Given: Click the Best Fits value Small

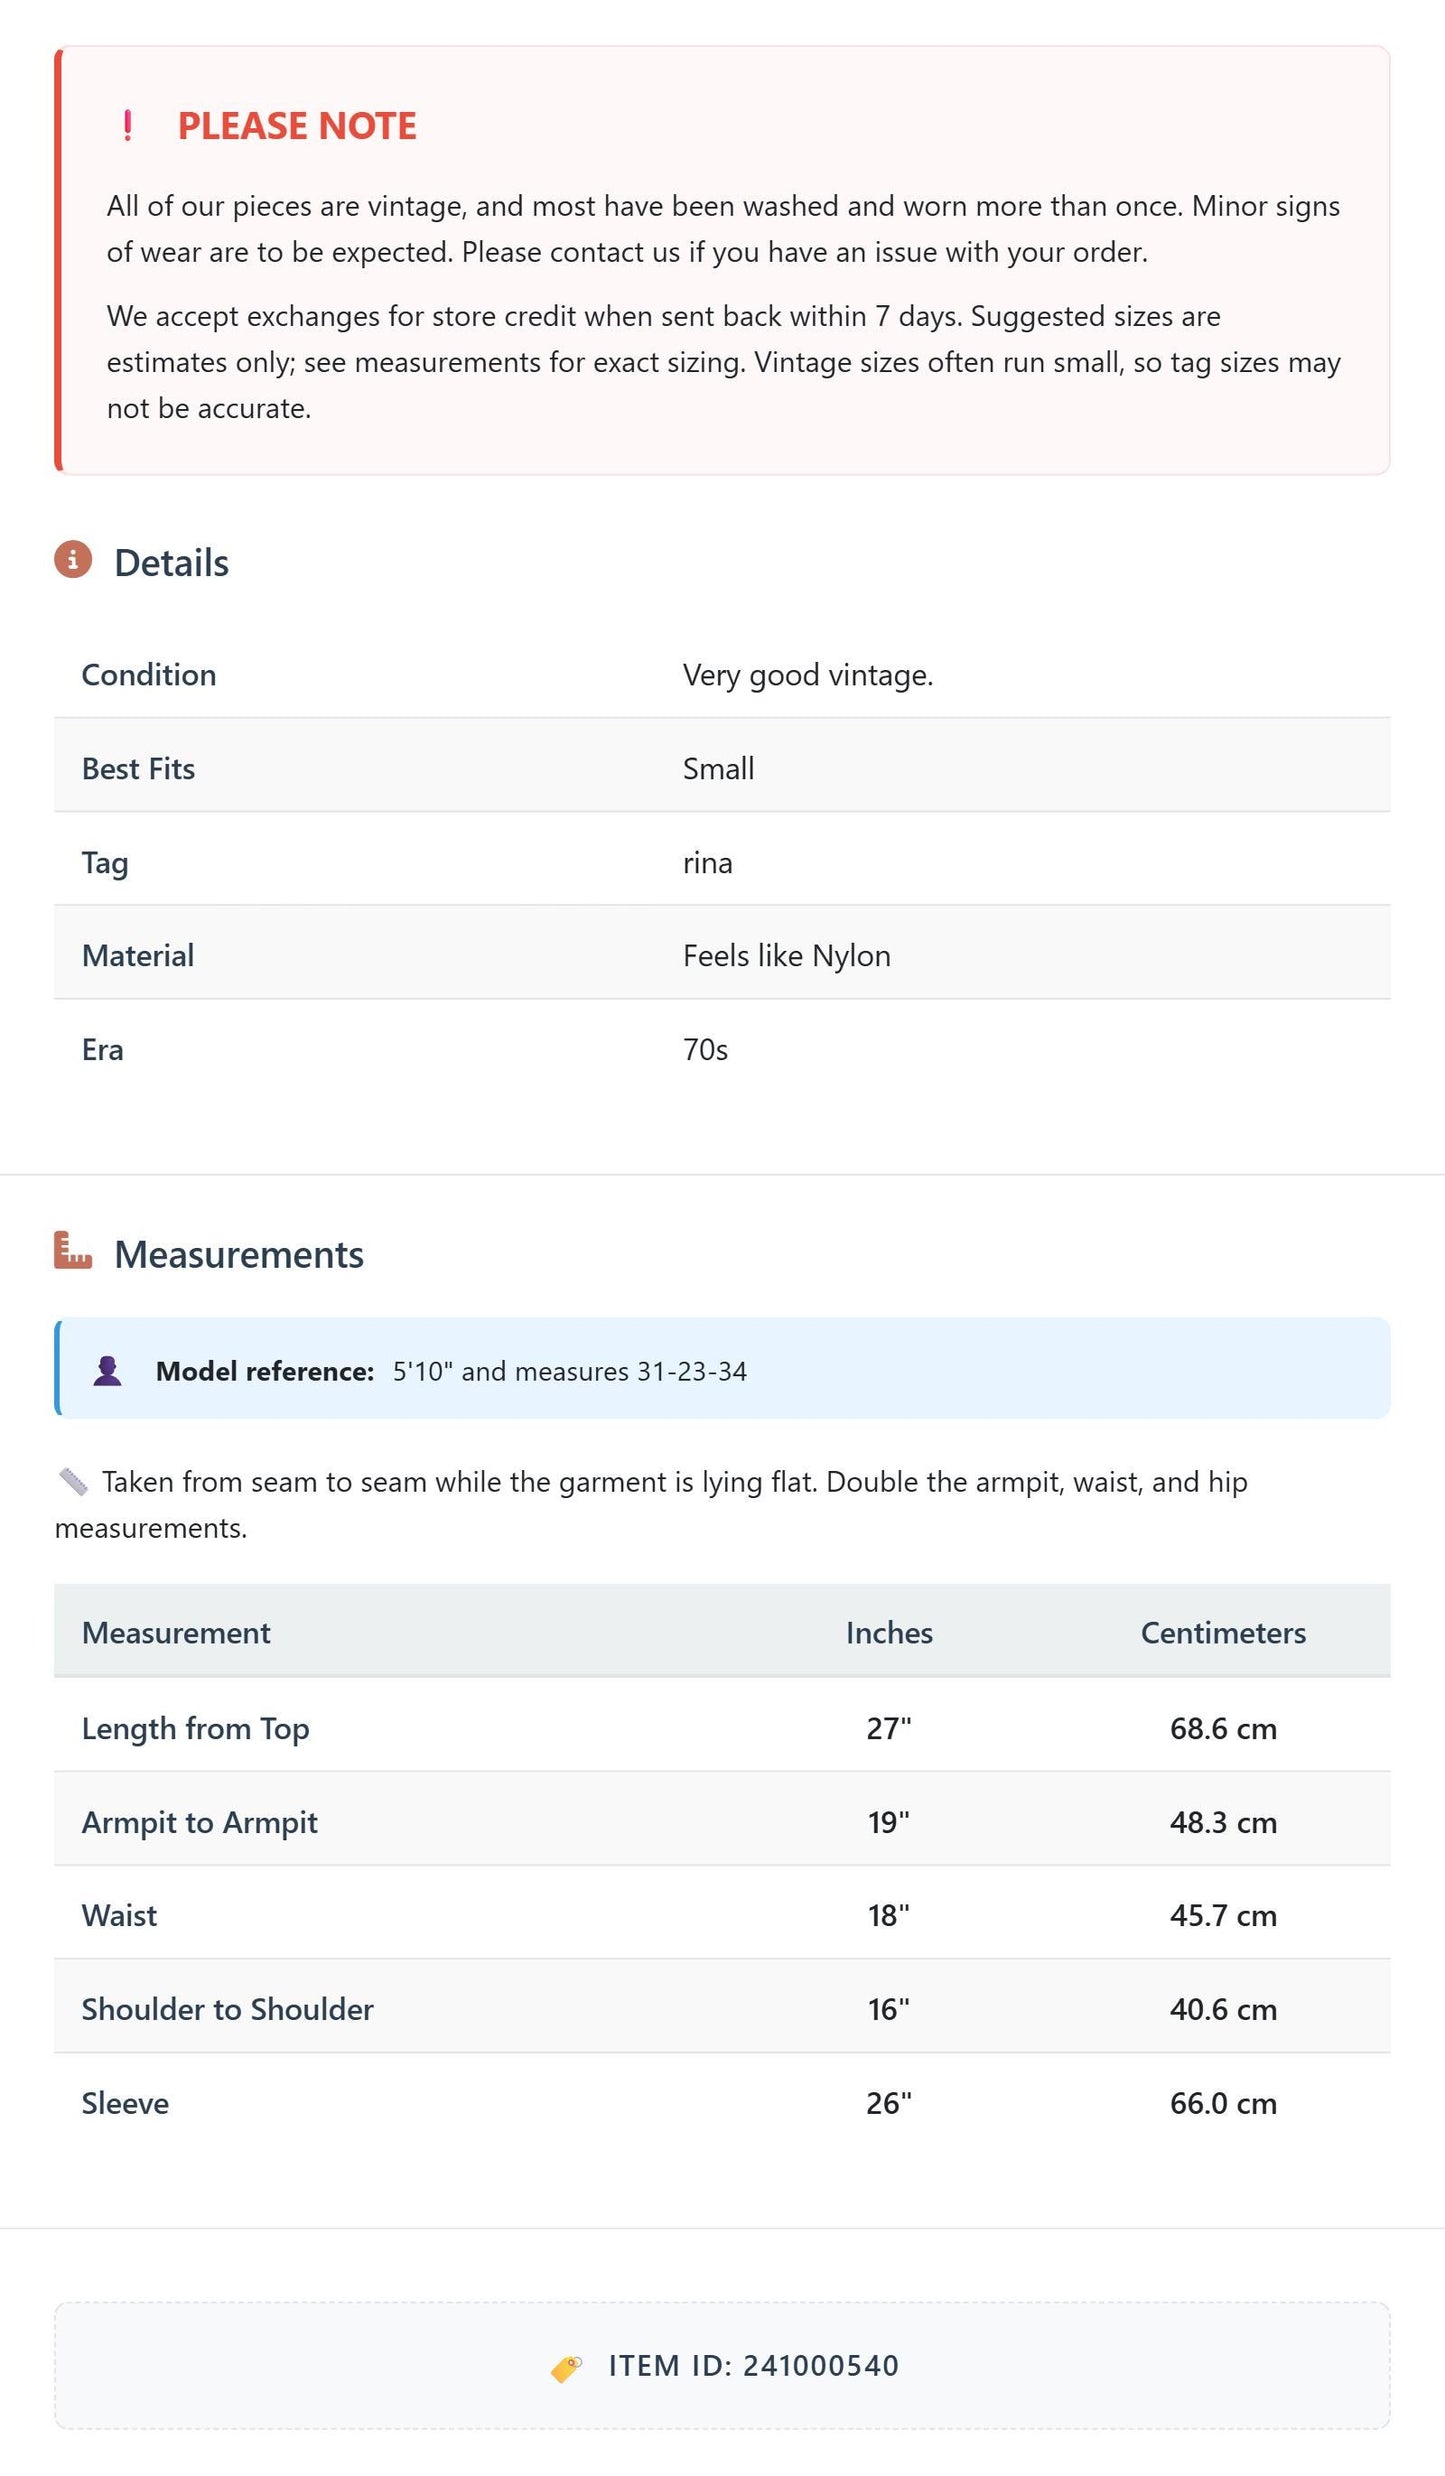Looking at the screenshot, I should coord(718,769).
